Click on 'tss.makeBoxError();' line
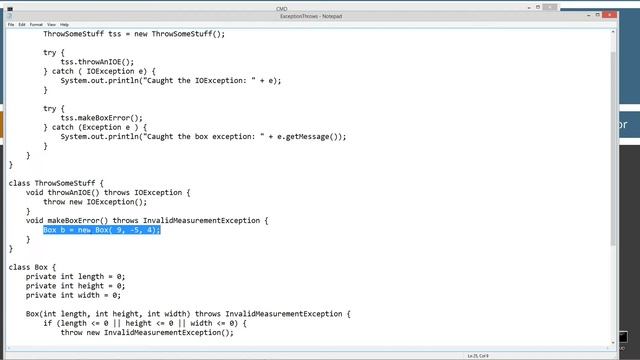Viewport: 640px width, 360px height. tap(102, 118)
